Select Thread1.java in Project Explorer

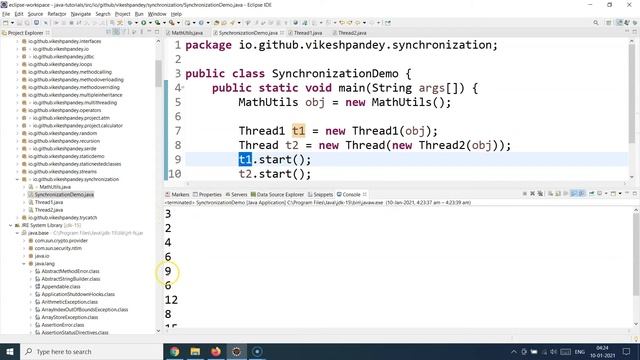(x=49, y=202)
